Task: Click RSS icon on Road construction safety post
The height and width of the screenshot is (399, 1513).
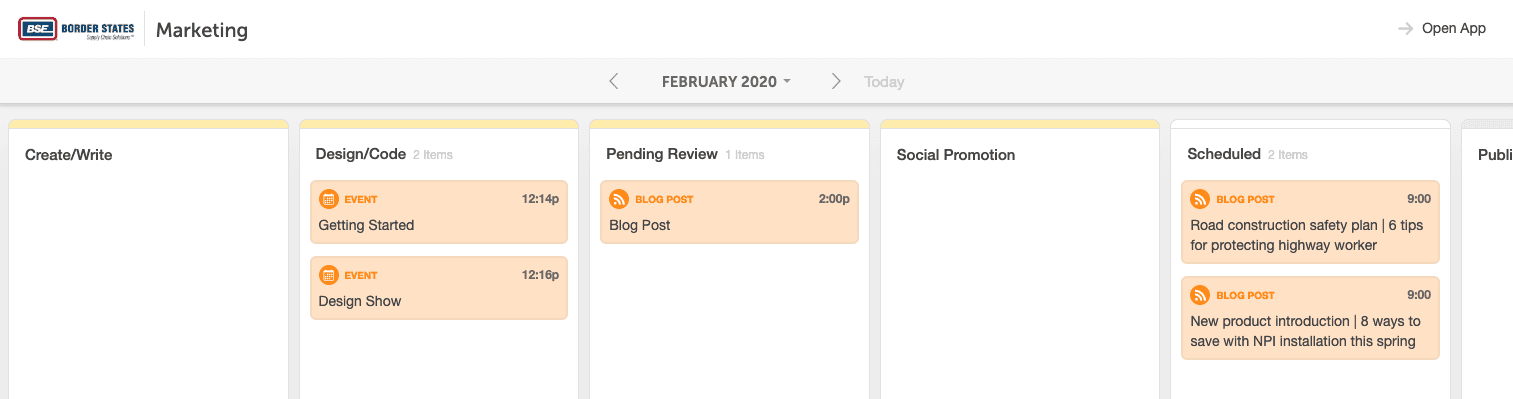Action: click(x=1200, y=199)
